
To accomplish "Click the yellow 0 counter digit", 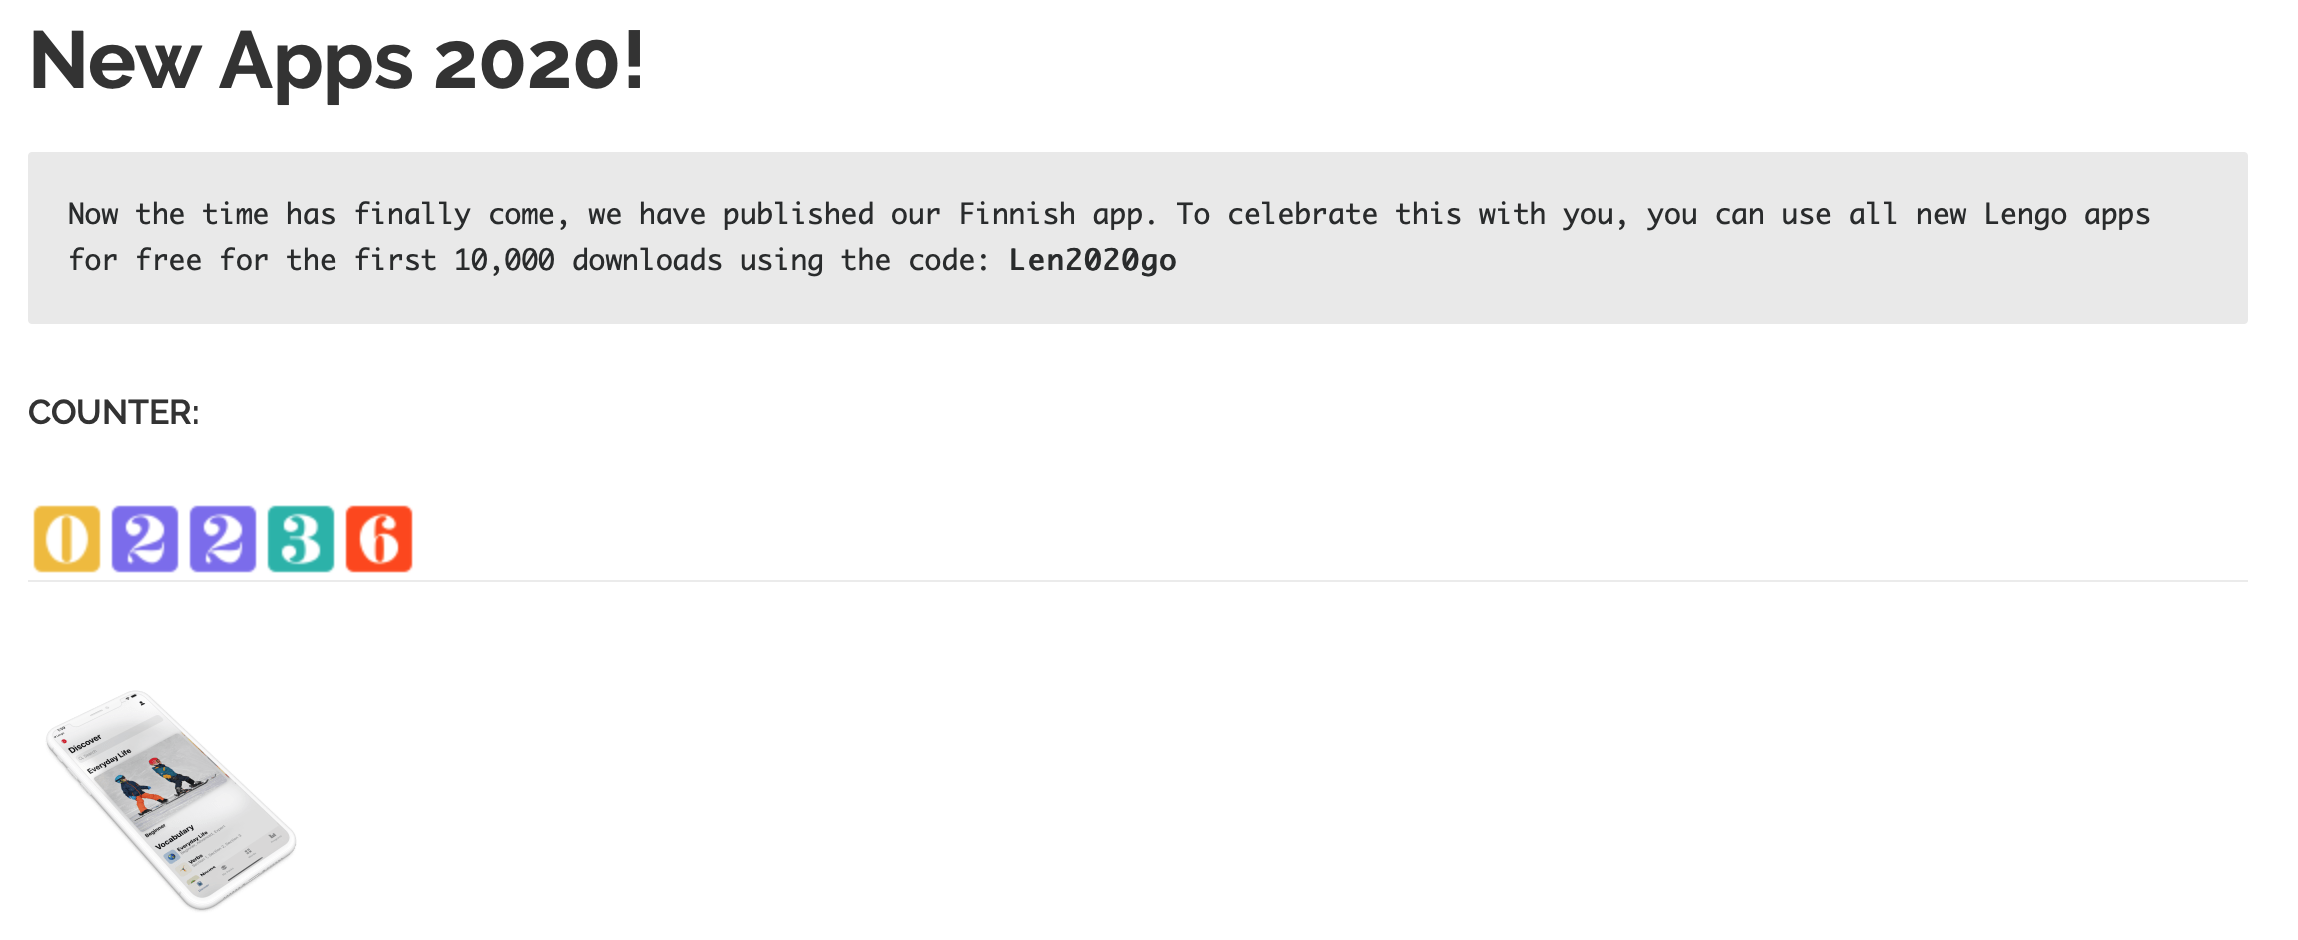I will point(67,539).
